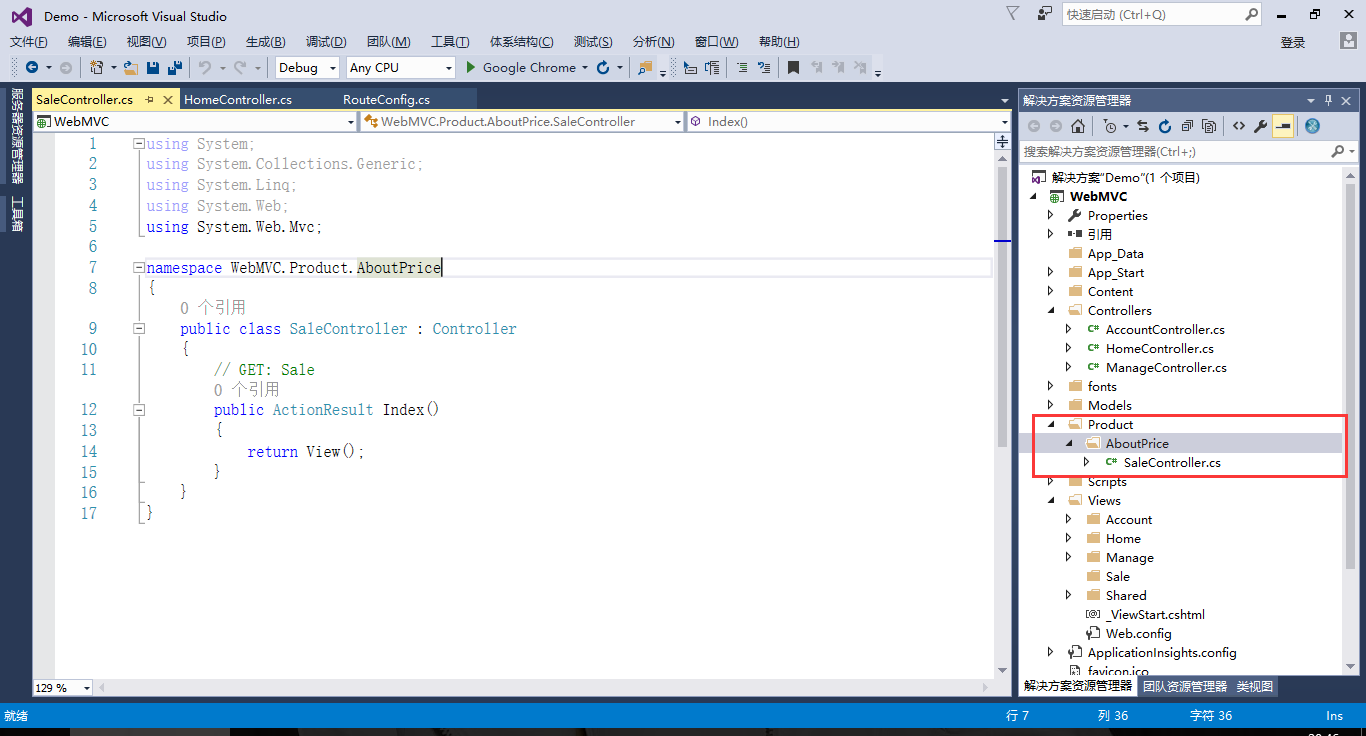Click the Uncomment selected lines icon
Viewport: 1366px width, 736px height.
click(x=764, y=68)
